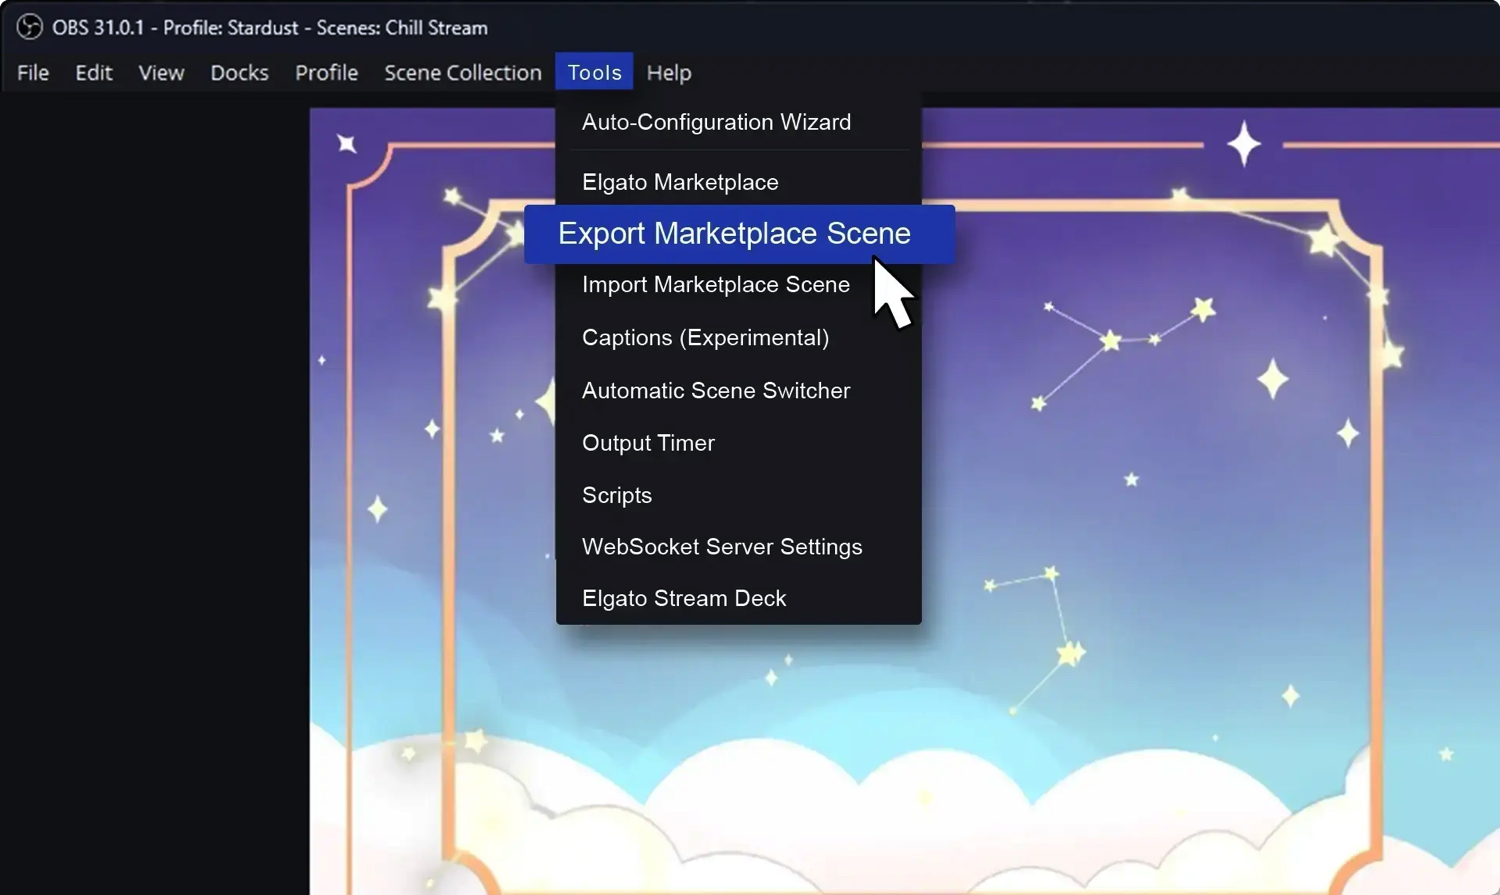
Task: Open Elgato Stream Deck settings
Action: point(684,598)
